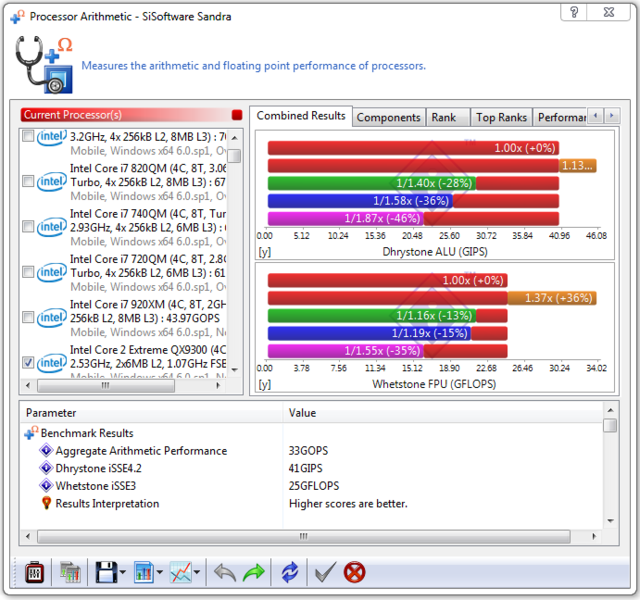Select the 33GOPS value
This screenshot has width=640, height=600.
pyautogui.click(x=308, y=451)
